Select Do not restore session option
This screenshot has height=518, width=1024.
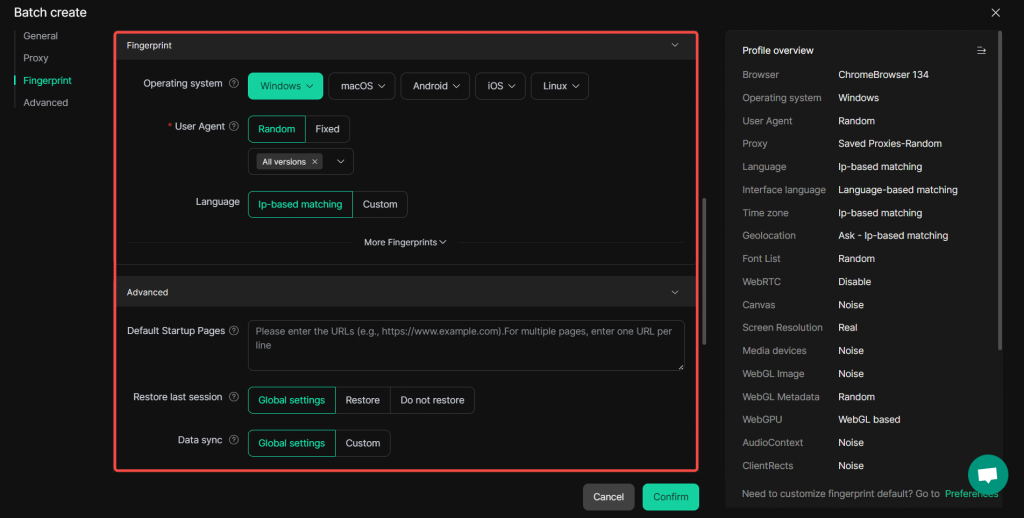pyautogui.click(x=432, y=400)
